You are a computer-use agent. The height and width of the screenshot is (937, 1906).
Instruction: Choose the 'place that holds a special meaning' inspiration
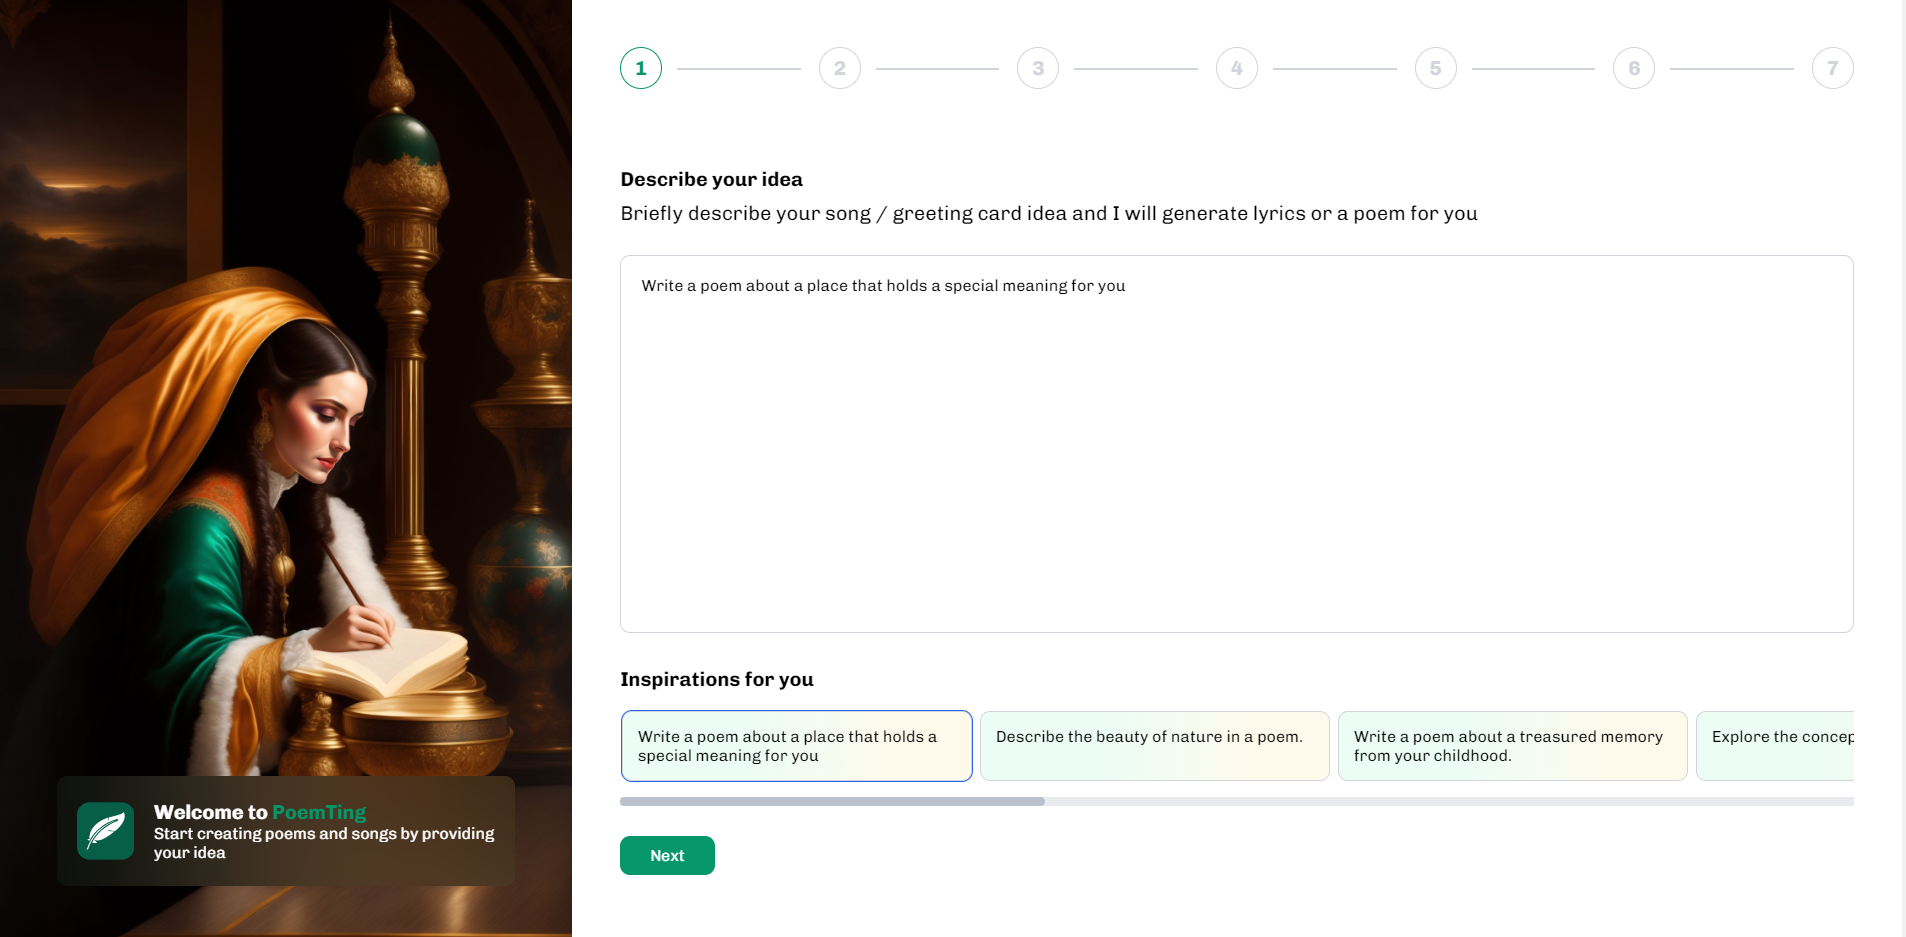[796, 746]
